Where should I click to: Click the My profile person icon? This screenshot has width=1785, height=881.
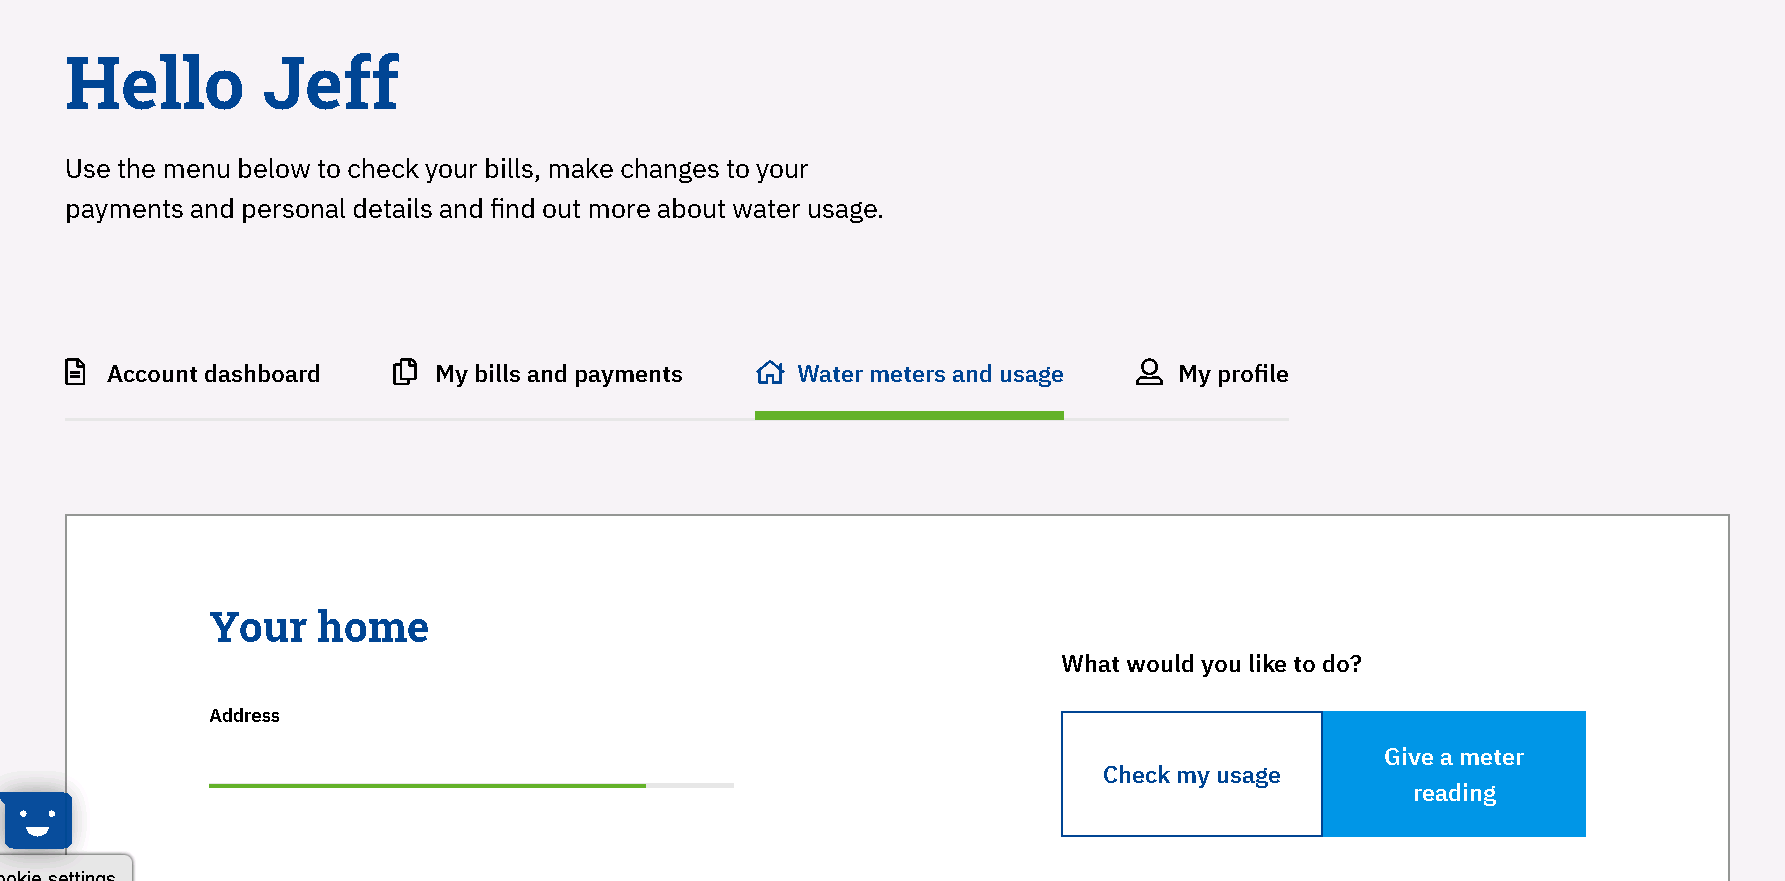(1149, 372)
